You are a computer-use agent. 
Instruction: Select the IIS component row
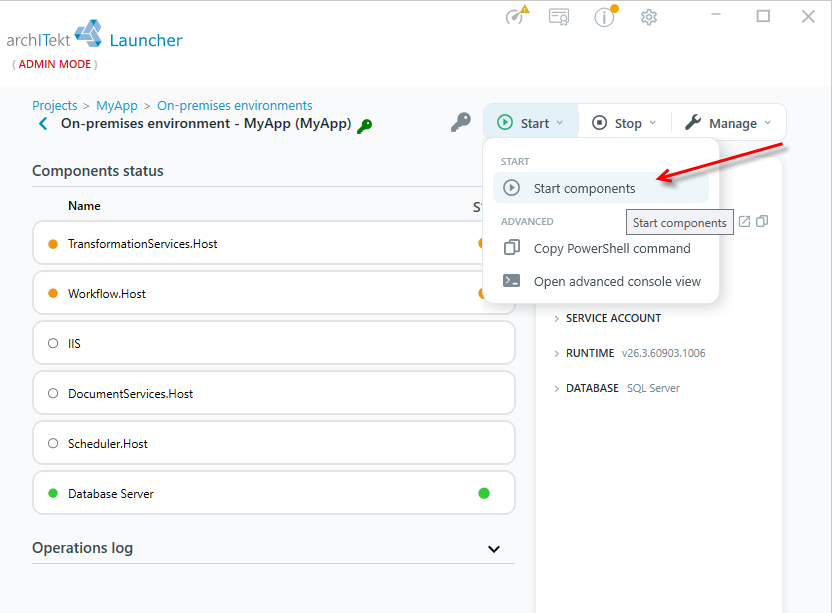[274, 343]
